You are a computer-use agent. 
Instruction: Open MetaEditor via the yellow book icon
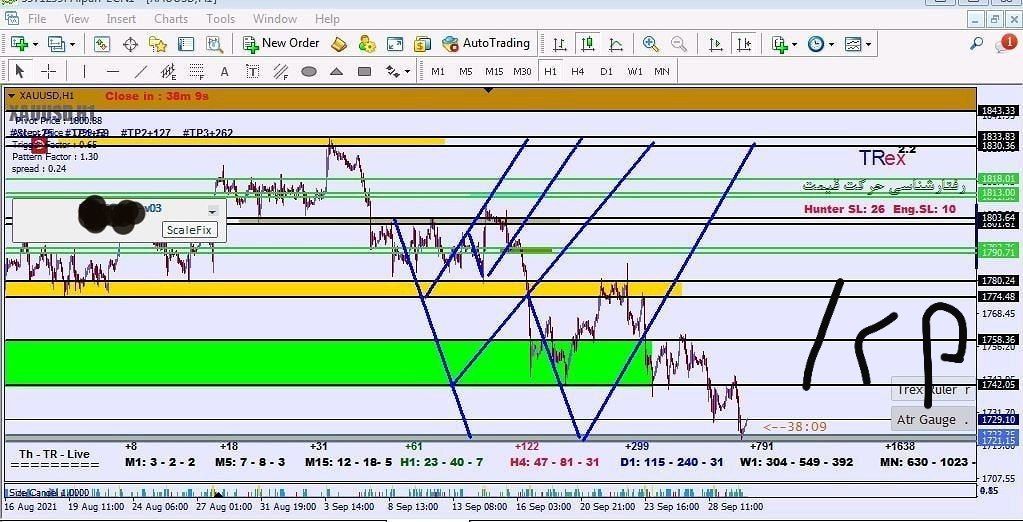point(339,44)
